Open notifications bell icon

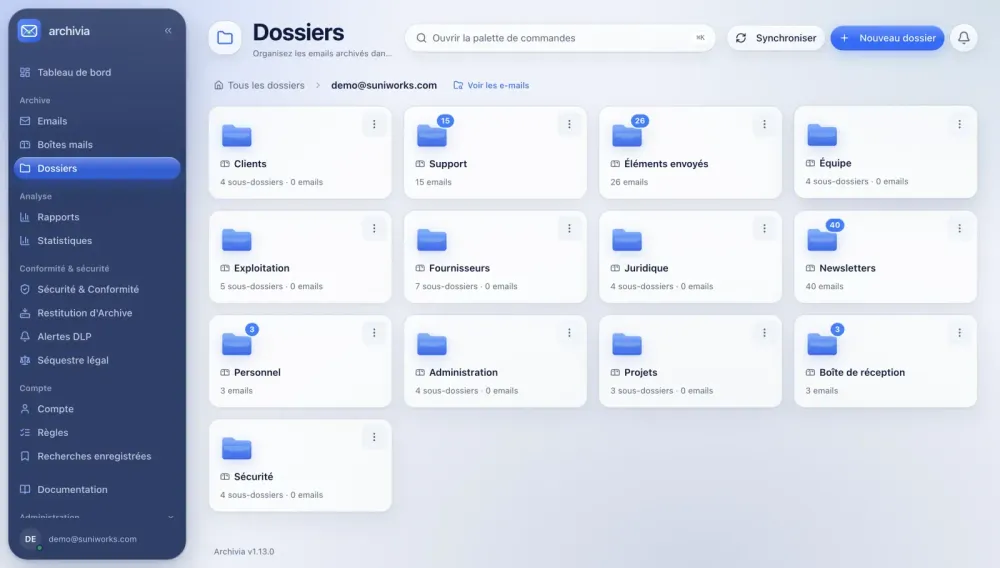pos(964,38)
